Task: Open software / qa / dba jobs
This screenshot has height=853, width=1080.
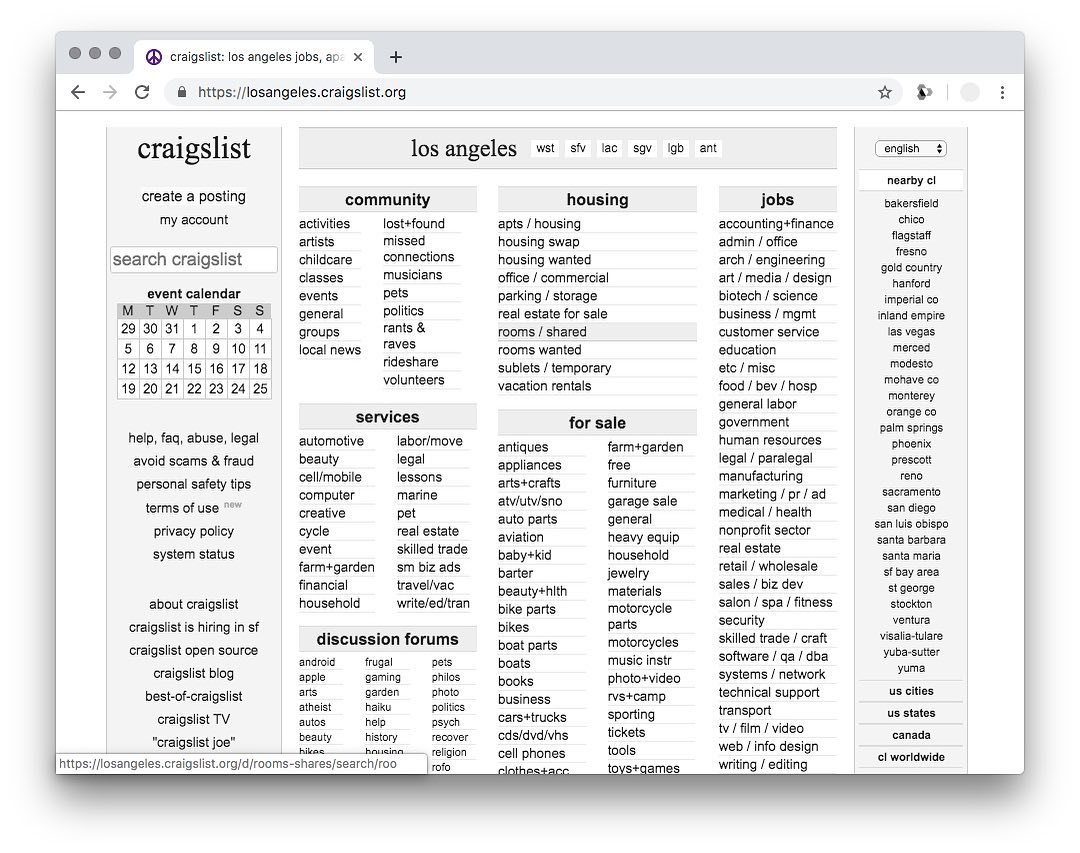Action: tap(773, 657)
